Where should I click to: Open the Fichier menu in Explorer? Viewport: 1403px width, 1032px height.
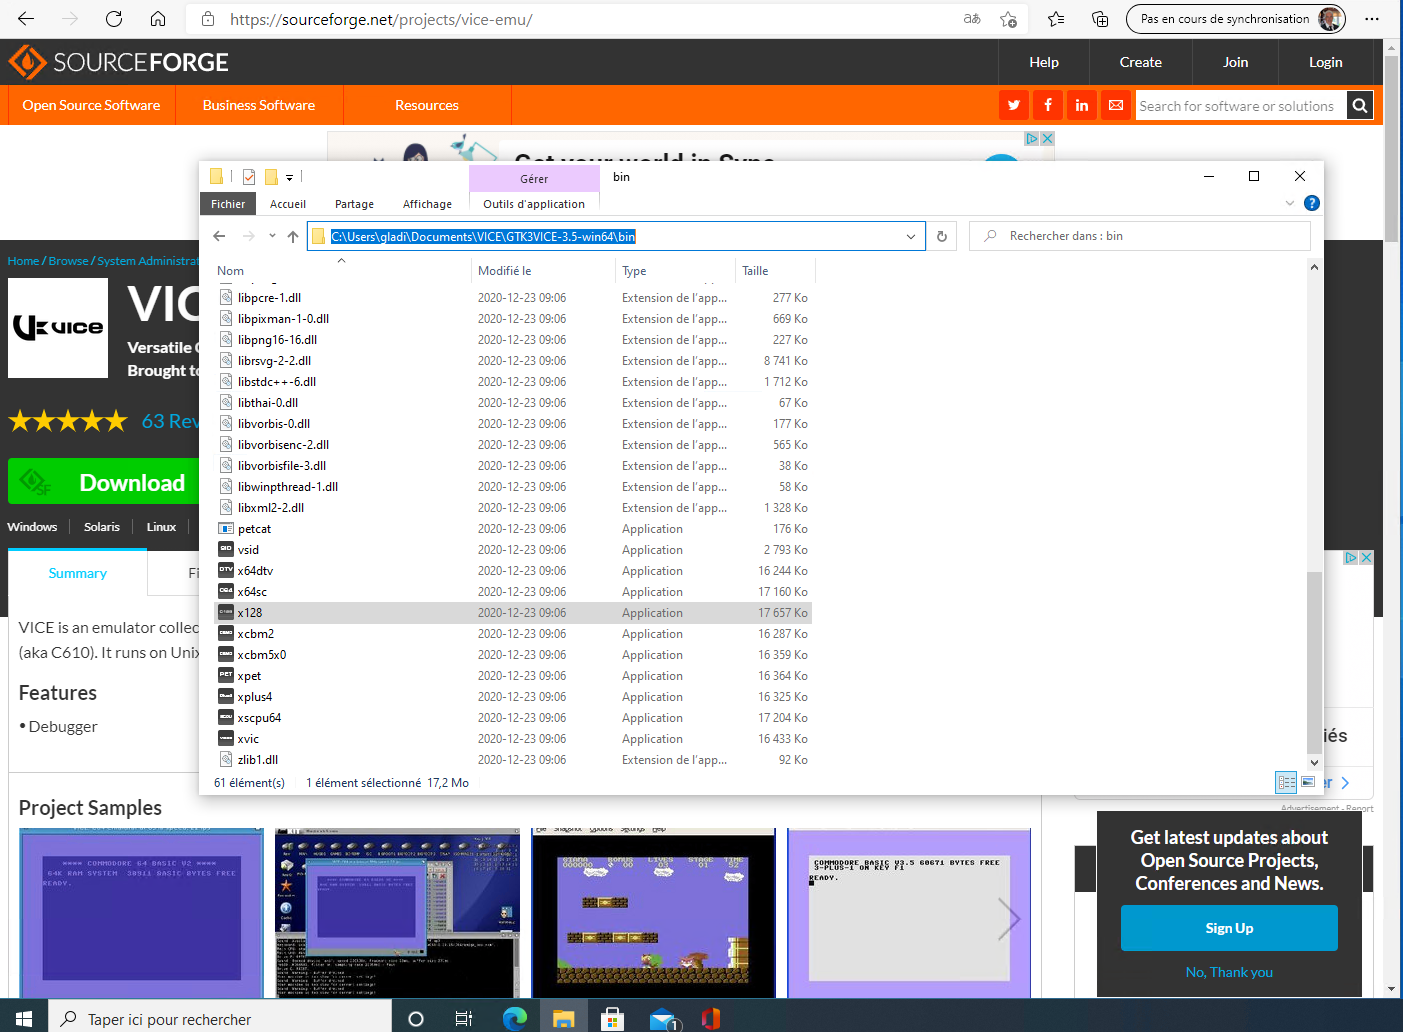228,204
